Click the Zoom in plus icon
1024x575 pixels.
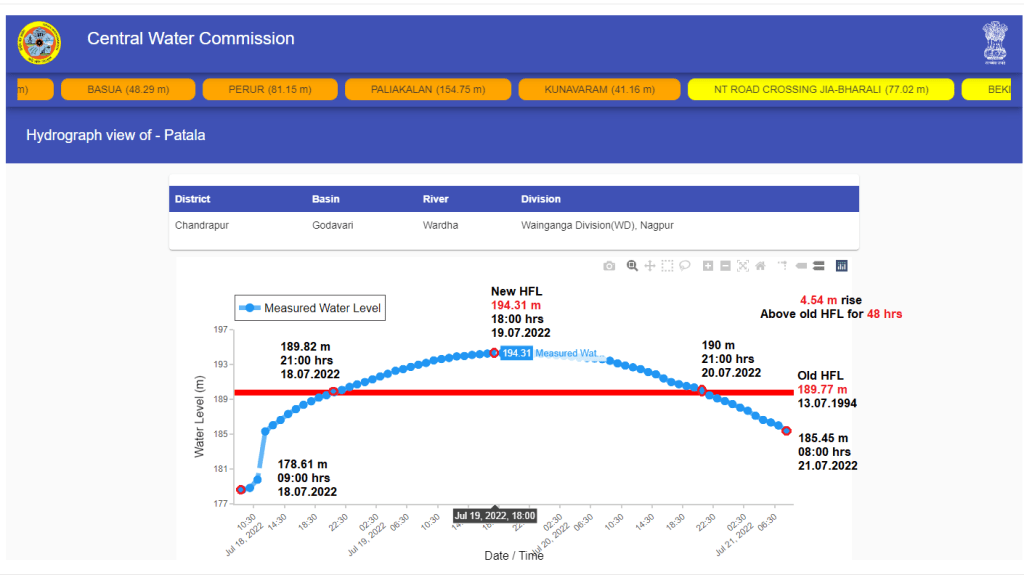[x=708, y=266]
